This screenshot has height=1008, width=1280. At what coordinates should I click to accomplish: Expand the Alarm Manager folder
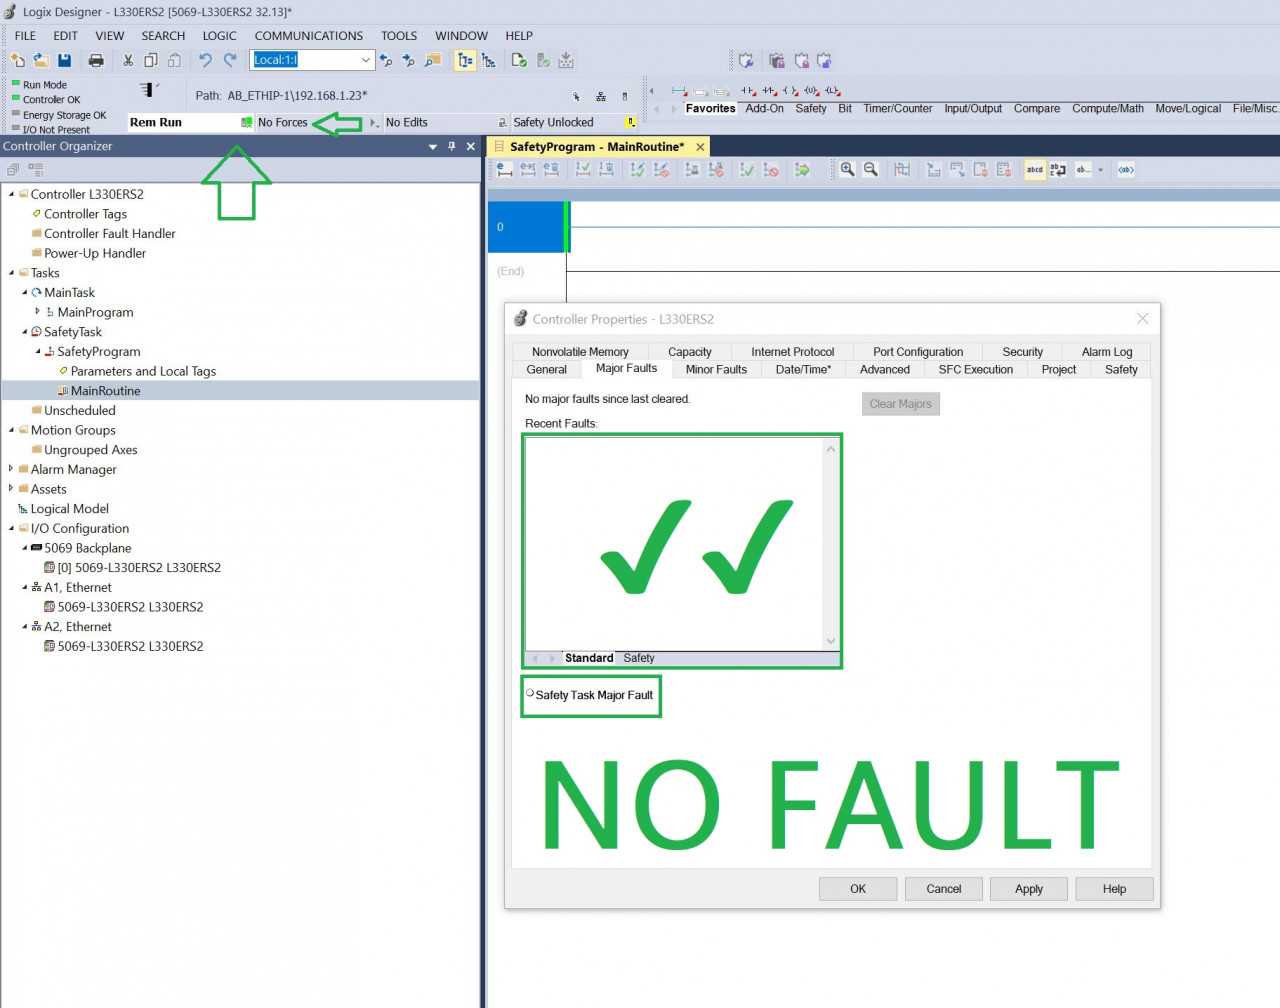[11, 469]
